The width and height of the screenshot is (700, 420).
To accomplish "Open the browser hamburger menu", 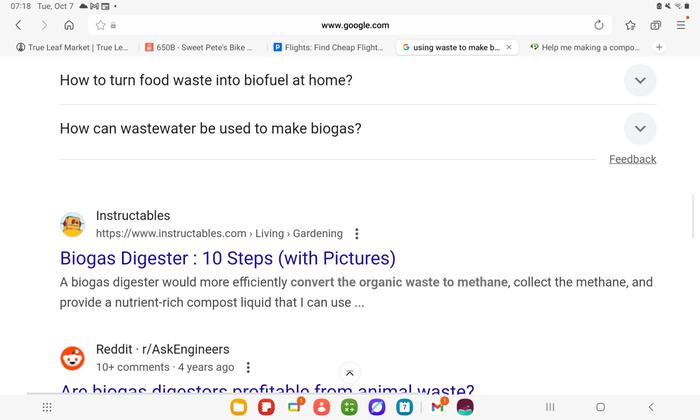I will click(681, 25).
